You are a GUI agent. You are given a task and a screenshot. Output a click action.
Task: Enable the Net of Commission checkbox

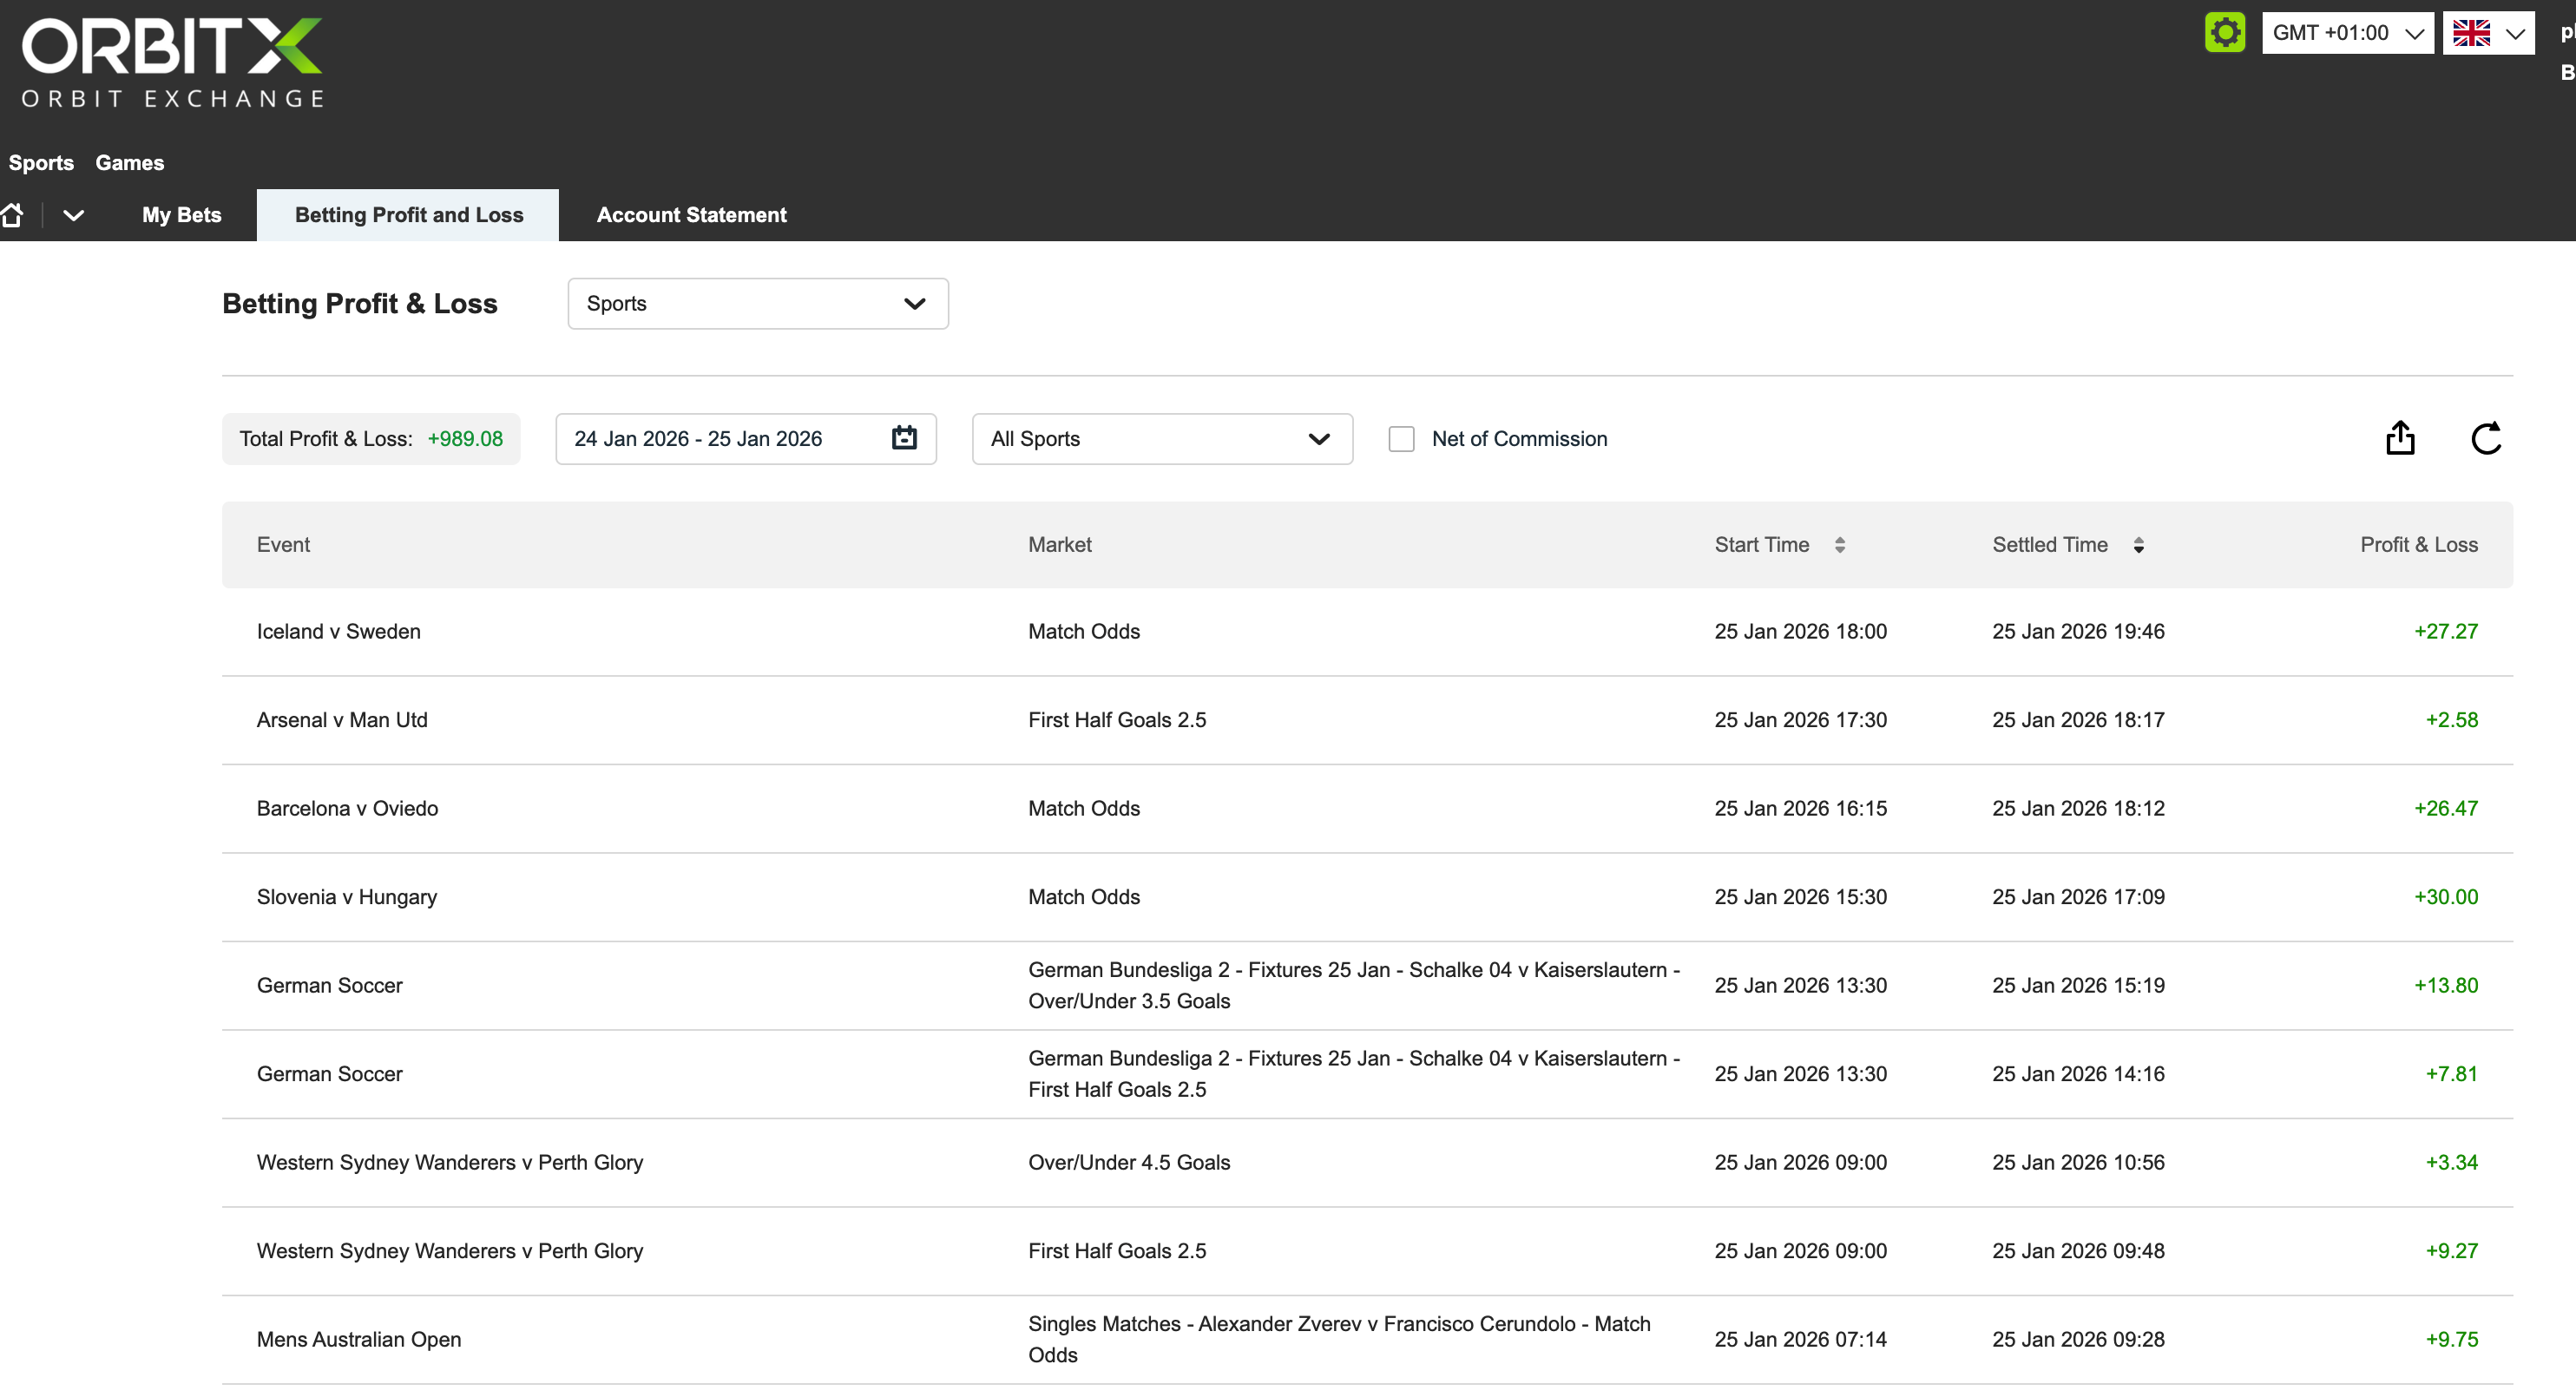1401,439
